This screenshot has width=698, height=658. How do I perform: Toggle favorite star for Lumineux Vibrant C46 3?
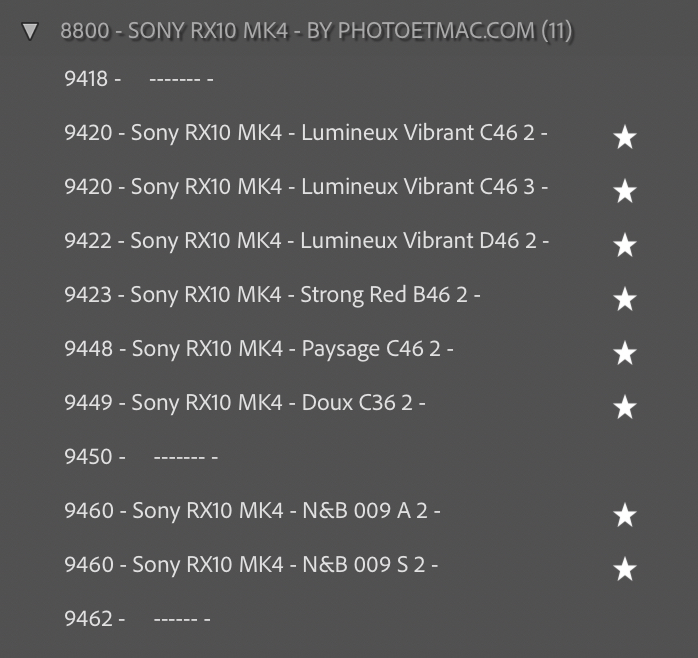tap(624, 191)
